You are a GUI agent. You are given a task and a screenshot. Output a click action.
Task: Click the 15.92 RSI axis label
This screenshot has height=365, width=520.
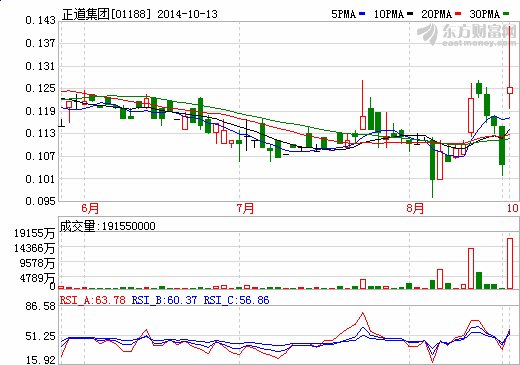point(40,360)
